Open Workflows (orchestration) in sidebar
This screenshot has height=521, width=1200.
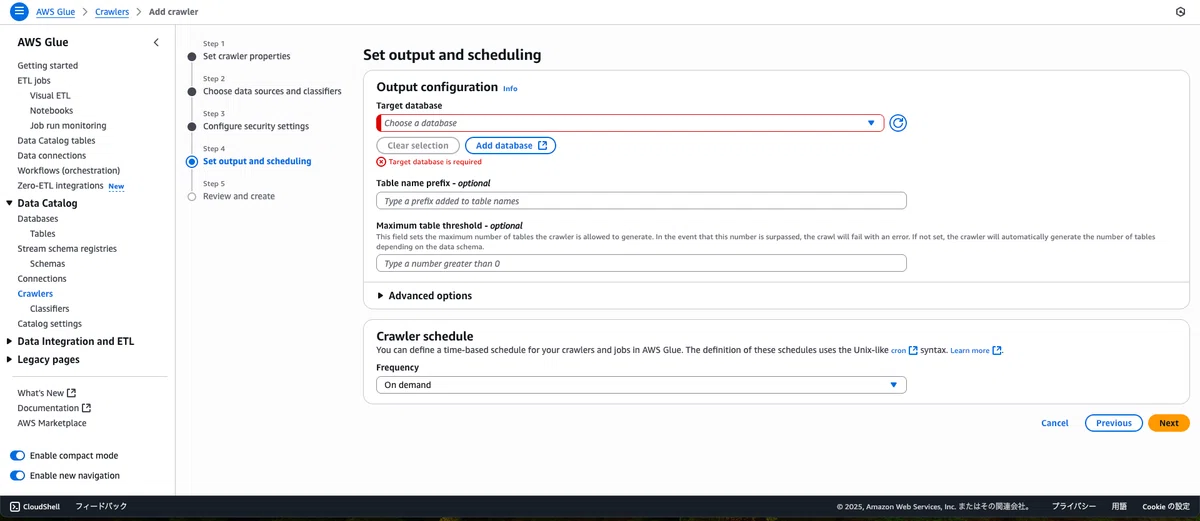coord(68,171)
